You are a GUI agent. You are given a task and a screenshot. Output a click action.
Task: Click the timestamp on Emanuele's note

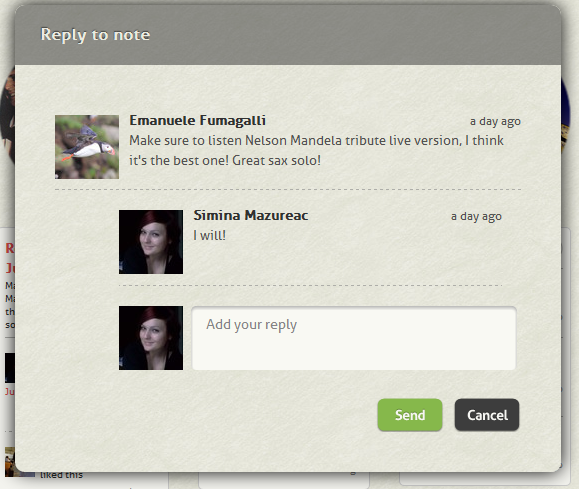tap(495, 122)
